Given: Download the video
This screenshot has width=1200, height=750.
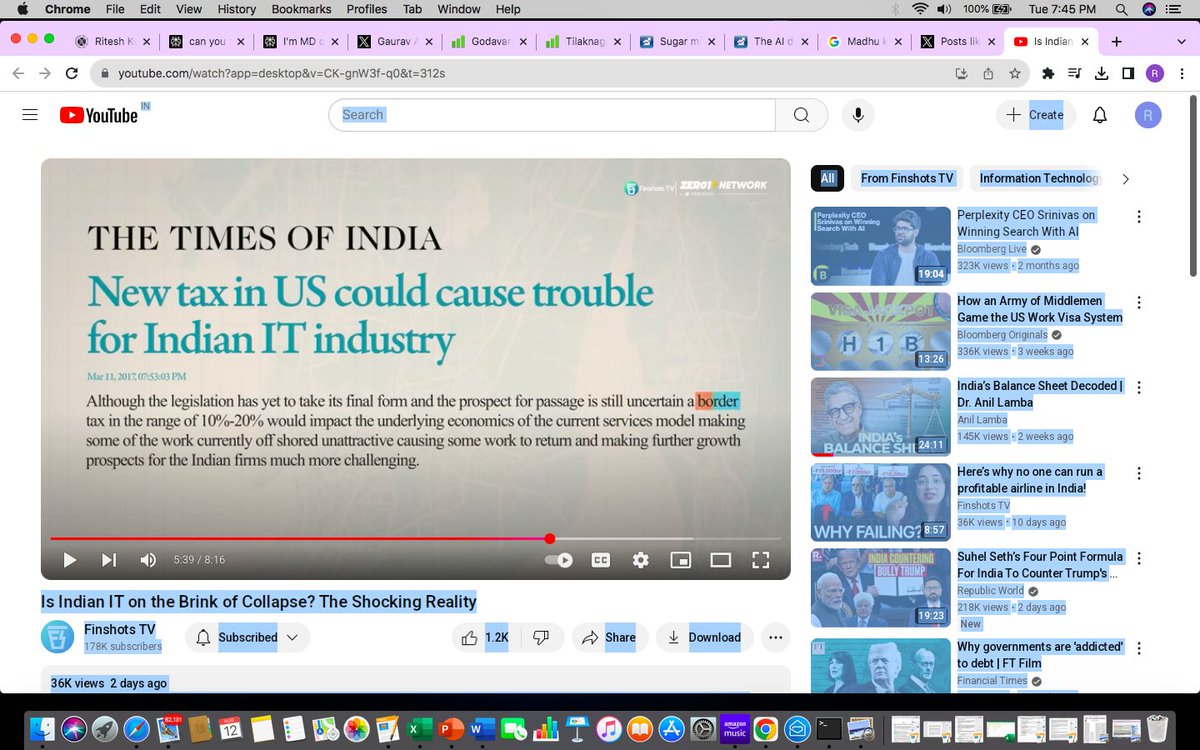Looking at the screenshot, I should tap(704, 637).
